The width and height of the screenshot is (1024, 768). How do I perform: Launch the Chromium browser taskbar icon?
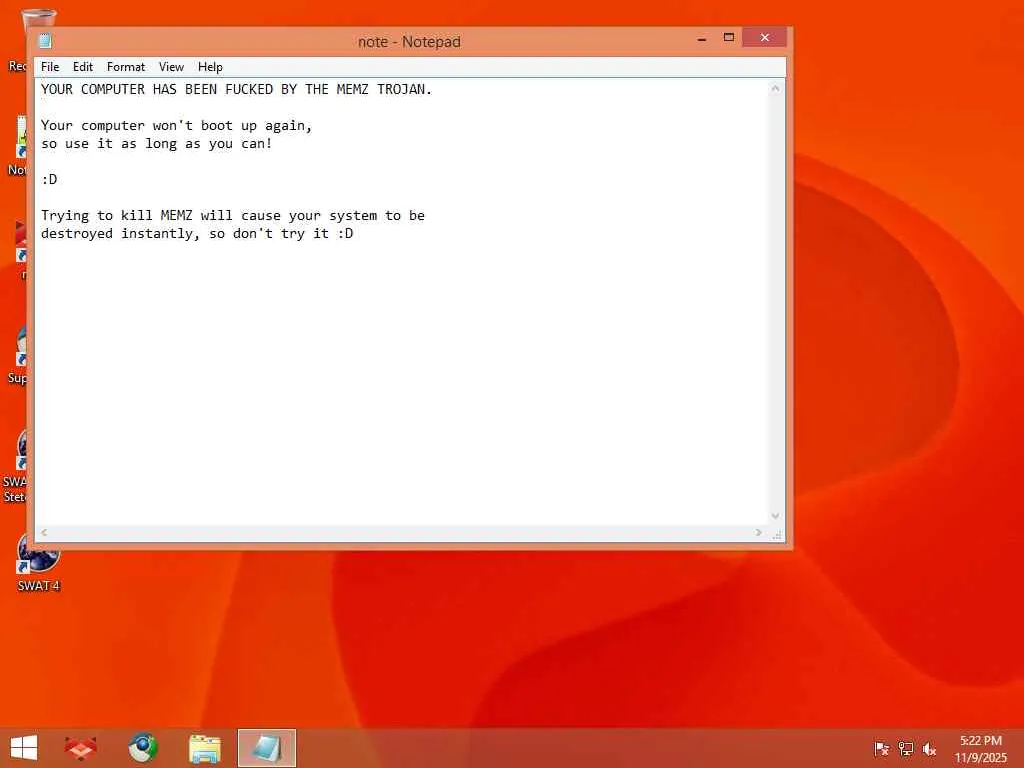pyautogui.click(x=142, y=748)
